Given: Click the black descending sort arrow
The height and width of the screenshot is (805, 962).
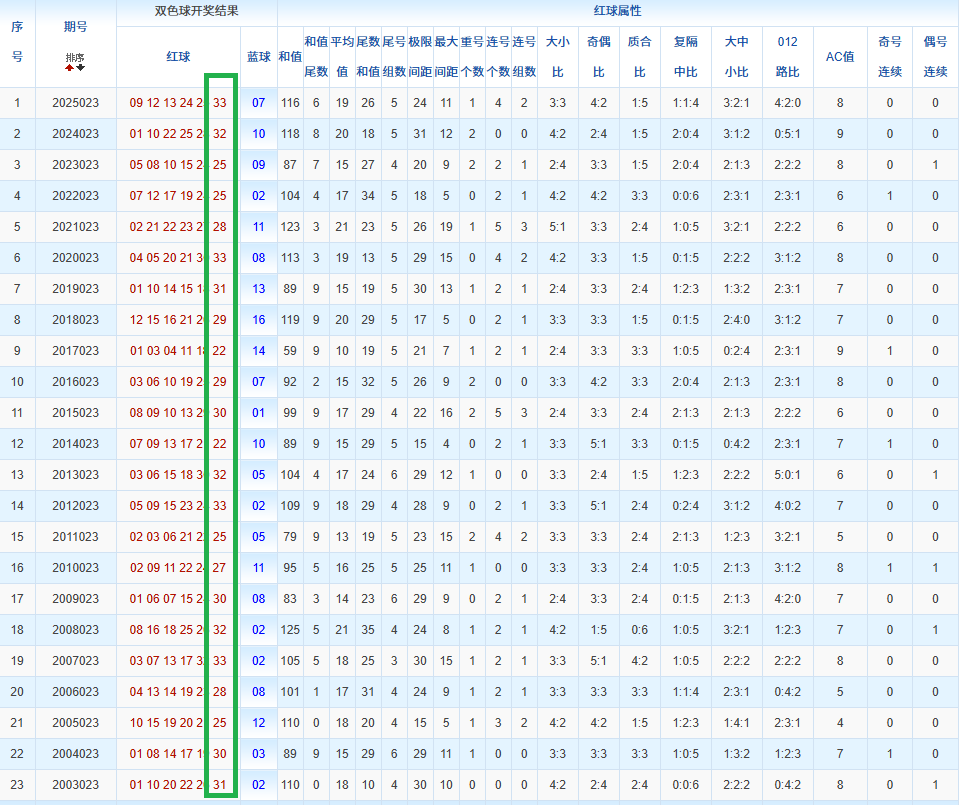Looking at the screenshot, I should tap(80, 69).
